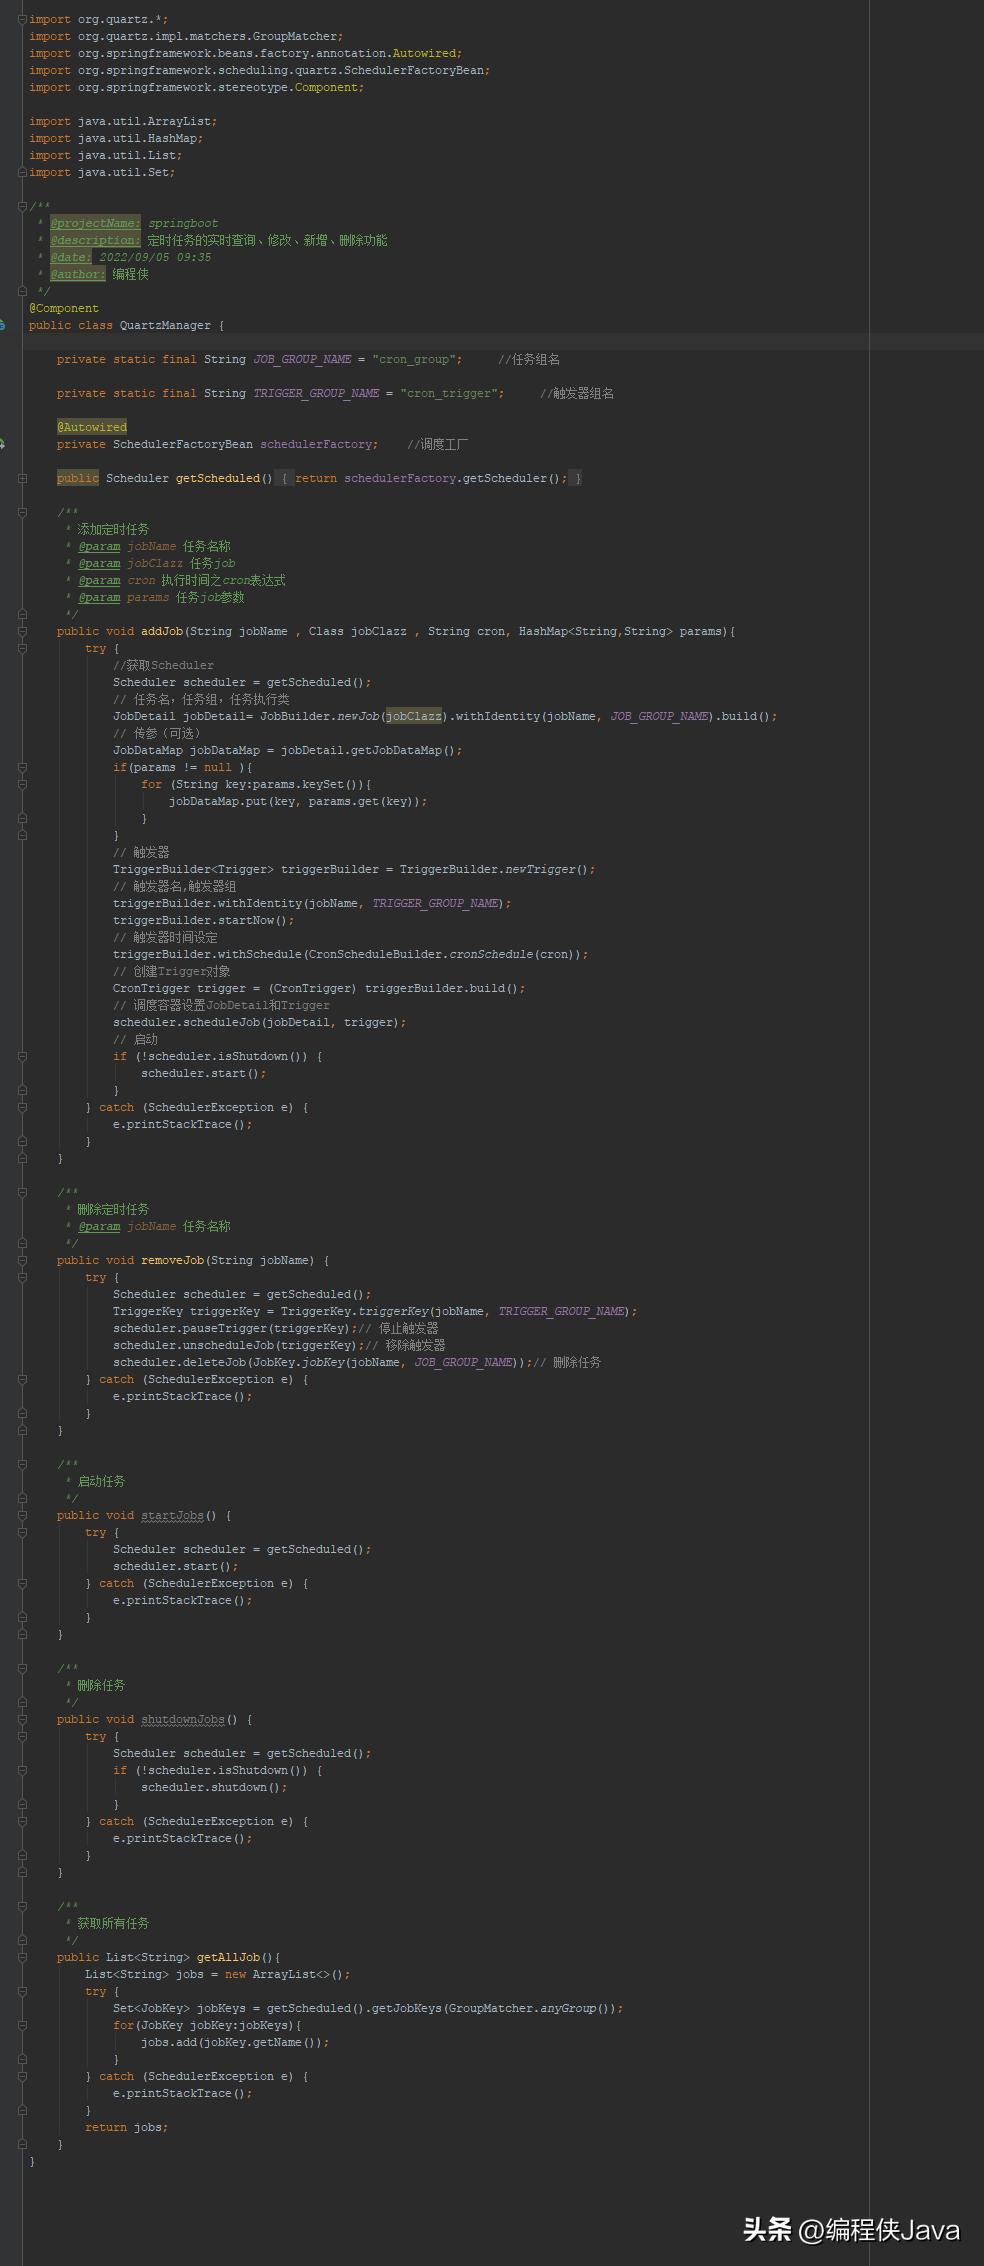Click the "cron_group" string literal
The height and width of the screenshot is (2266, 984).
tap(414, 359)
